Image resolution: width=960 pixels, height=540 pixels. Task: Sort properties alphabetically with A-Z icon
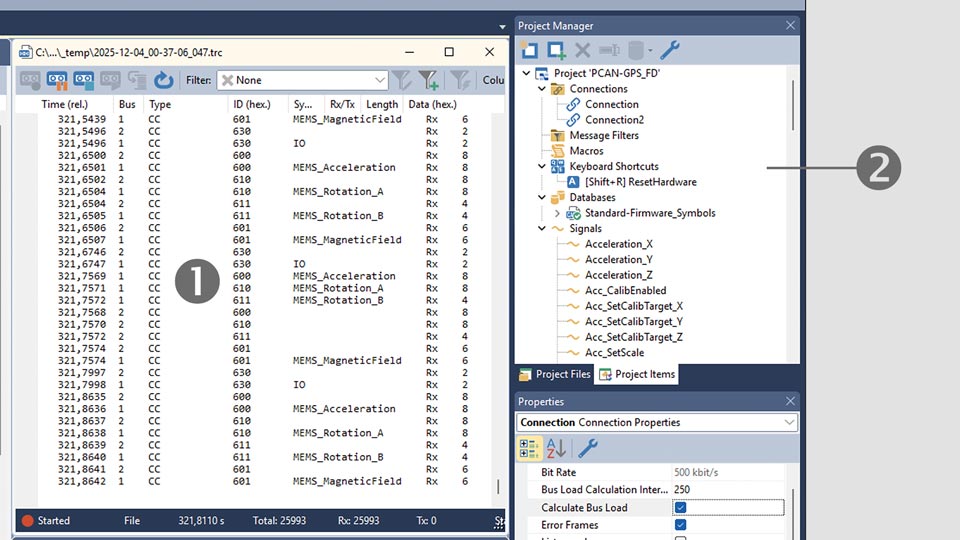(x=556, y=448)
